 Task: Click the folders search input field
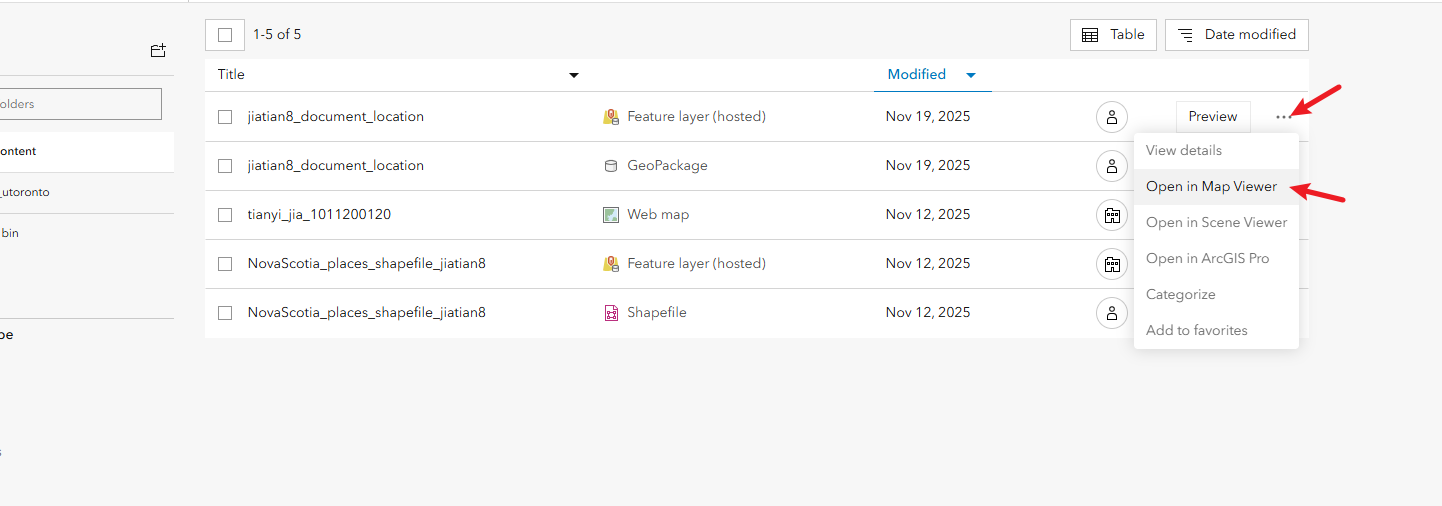coord(81,104)
